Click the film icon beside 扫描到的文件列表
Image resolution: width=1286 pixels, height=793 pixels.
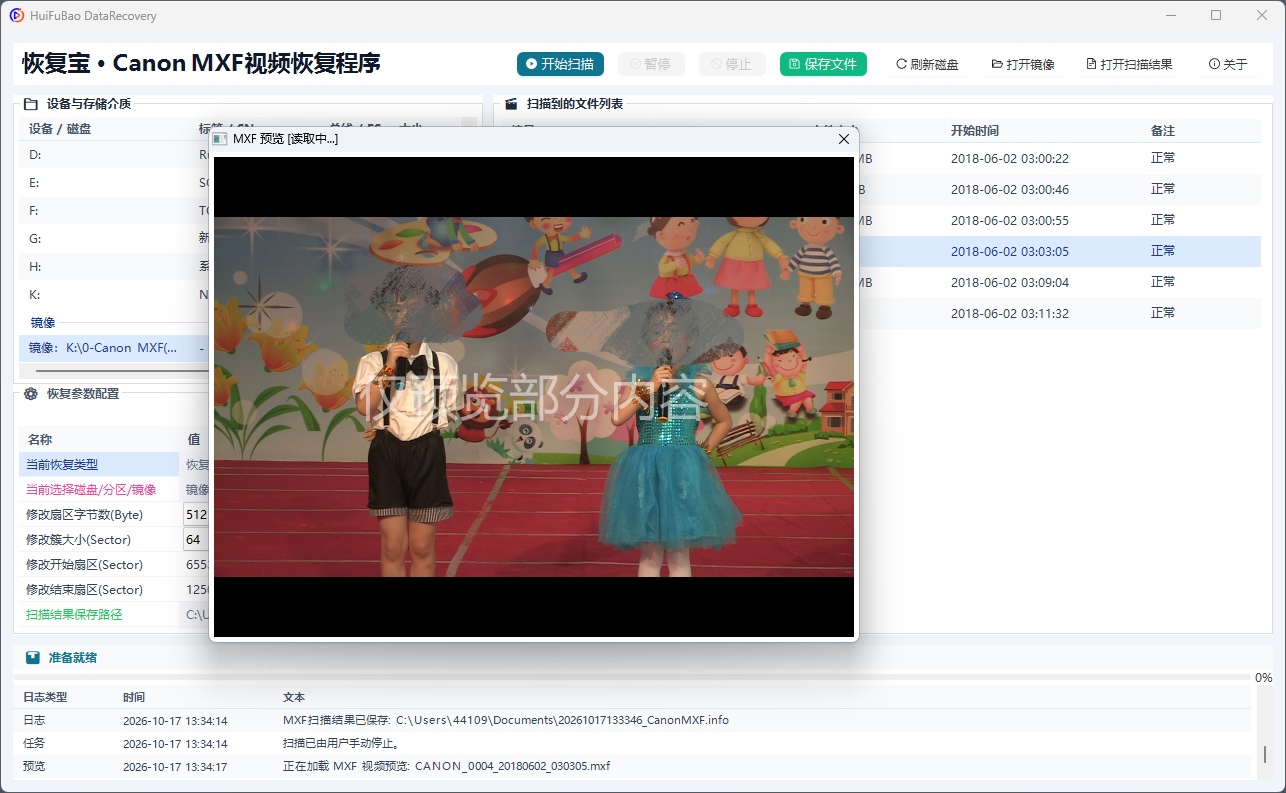[x=511, y=104]
